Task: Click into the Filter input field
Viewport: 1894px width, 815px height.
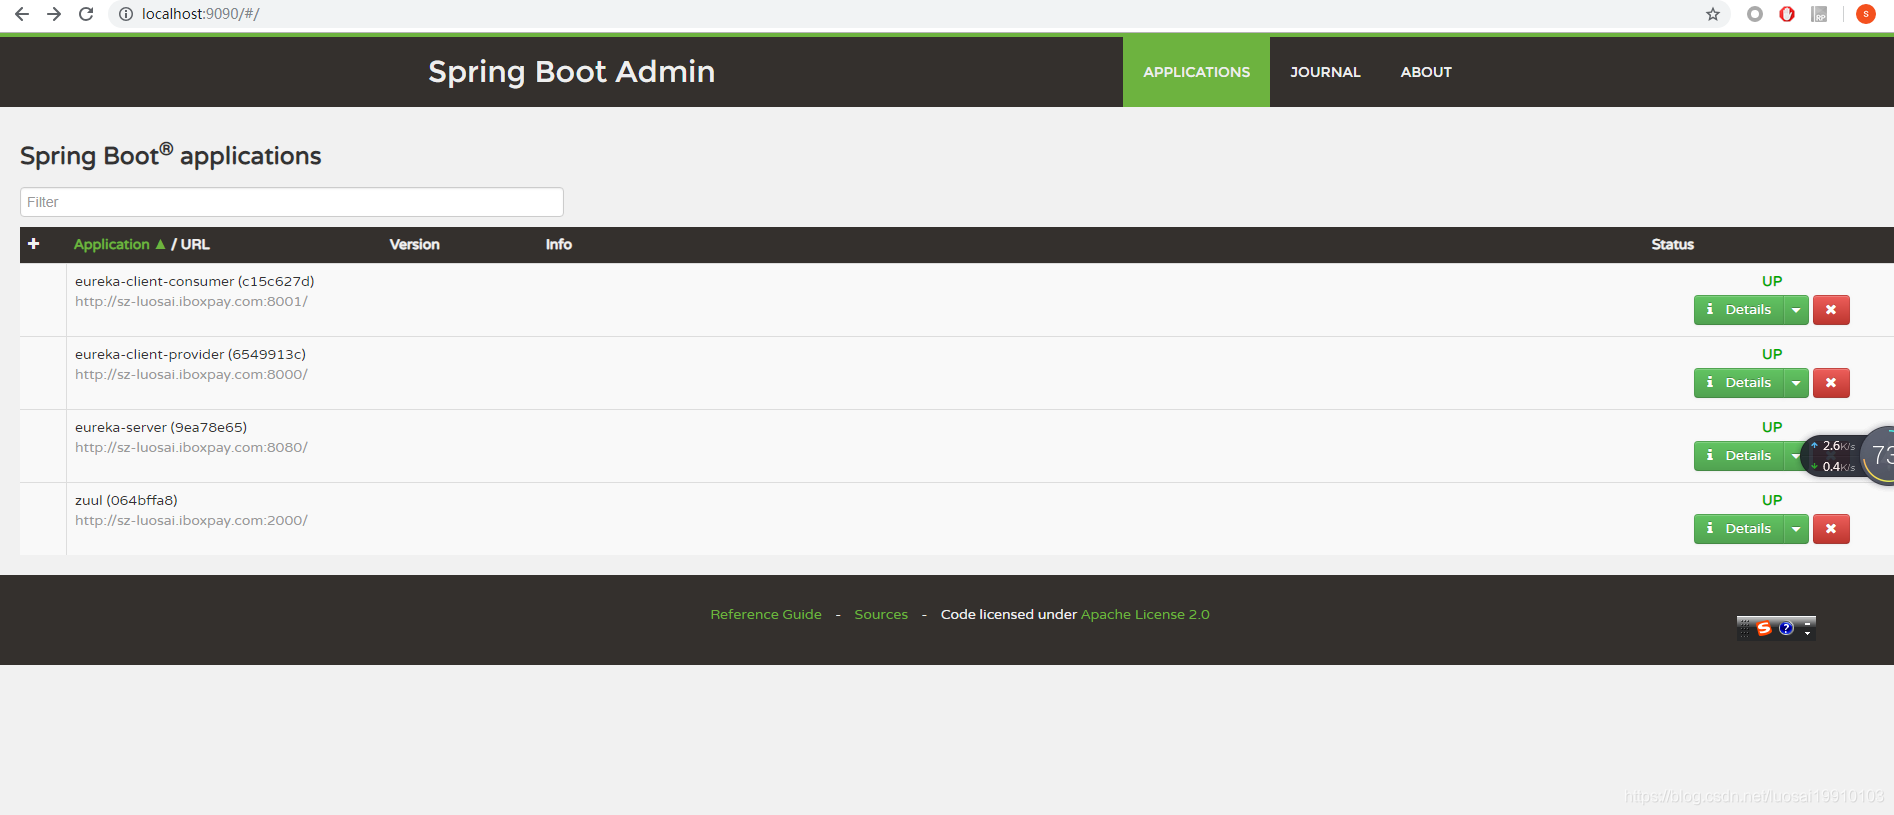Action: pos(292,202)
